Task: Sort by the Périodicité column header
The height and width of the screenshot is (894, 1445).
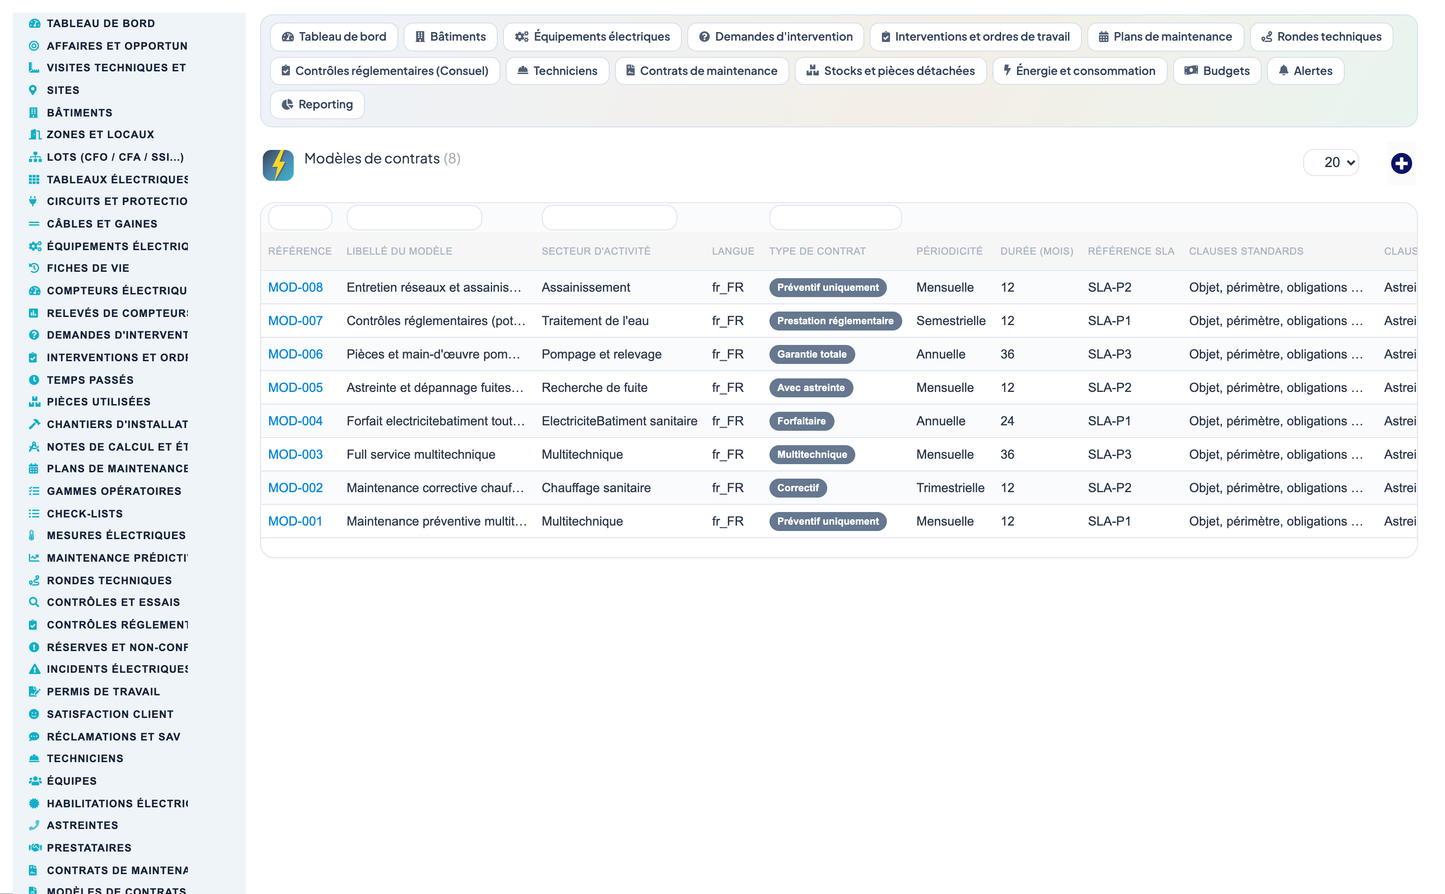Action: click(949, 251)
